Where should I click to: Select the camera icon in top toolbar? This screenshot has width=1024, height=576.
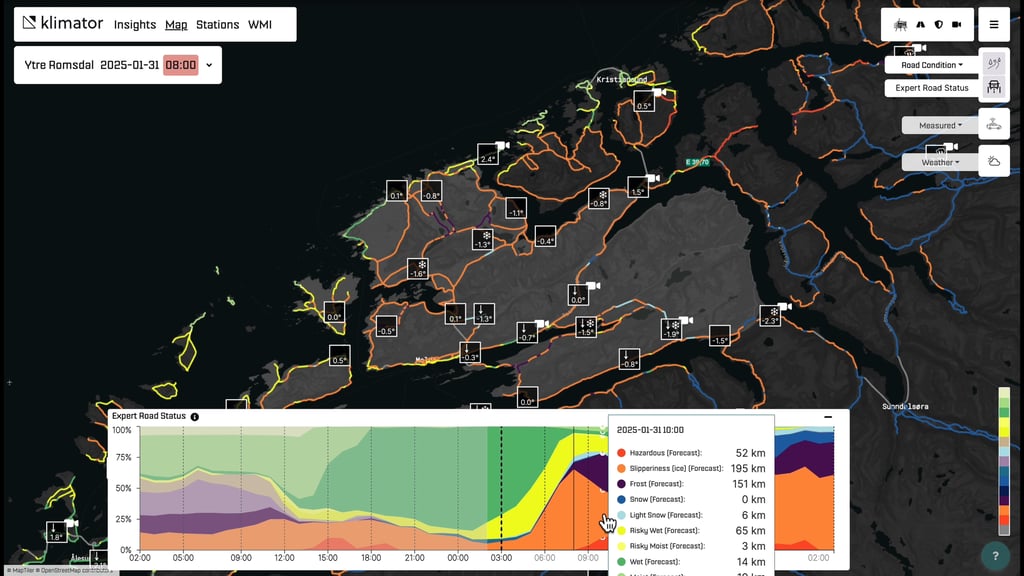(957, 24)
